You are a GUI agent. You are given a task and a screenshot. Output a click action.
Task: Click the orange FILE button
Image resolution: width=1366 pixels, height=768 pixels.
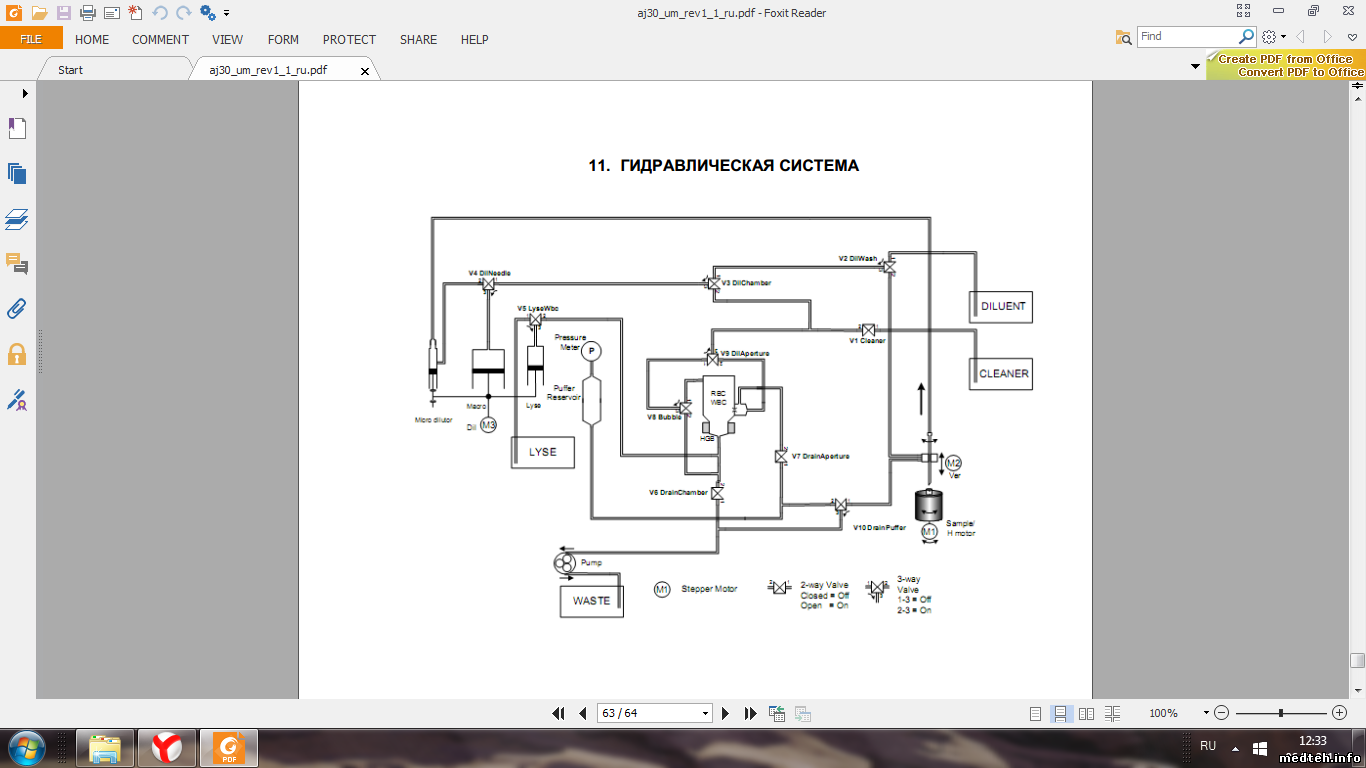pos(31,39)
